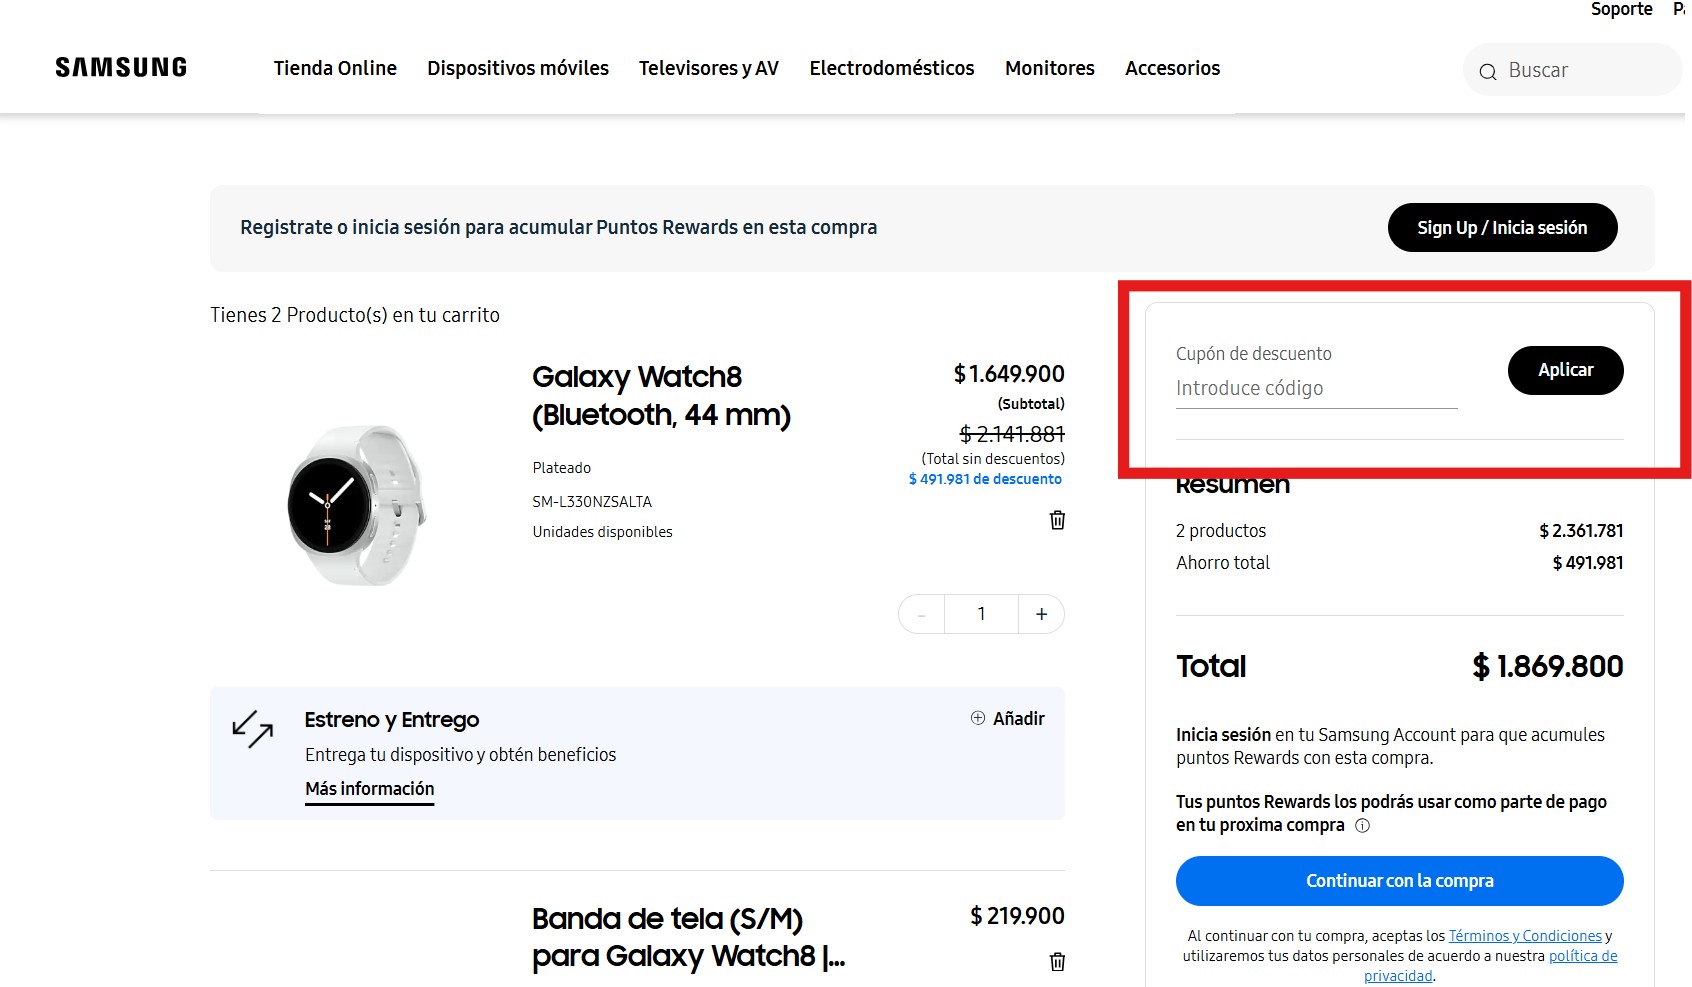Add Estreno y Entrego via Añadir
Image resolution: width=1692 pixels, height=987 pixels.
tap(1008, 719)
